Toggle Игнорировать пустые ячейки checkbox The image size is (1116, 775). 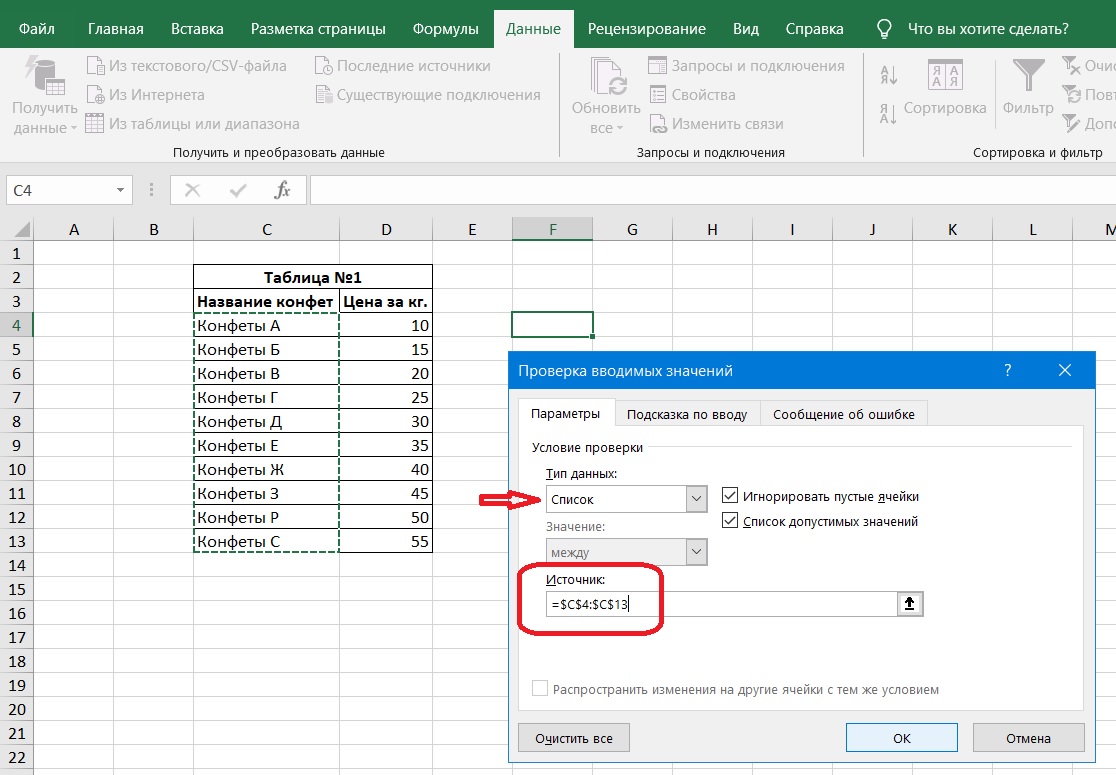[730, 495]
